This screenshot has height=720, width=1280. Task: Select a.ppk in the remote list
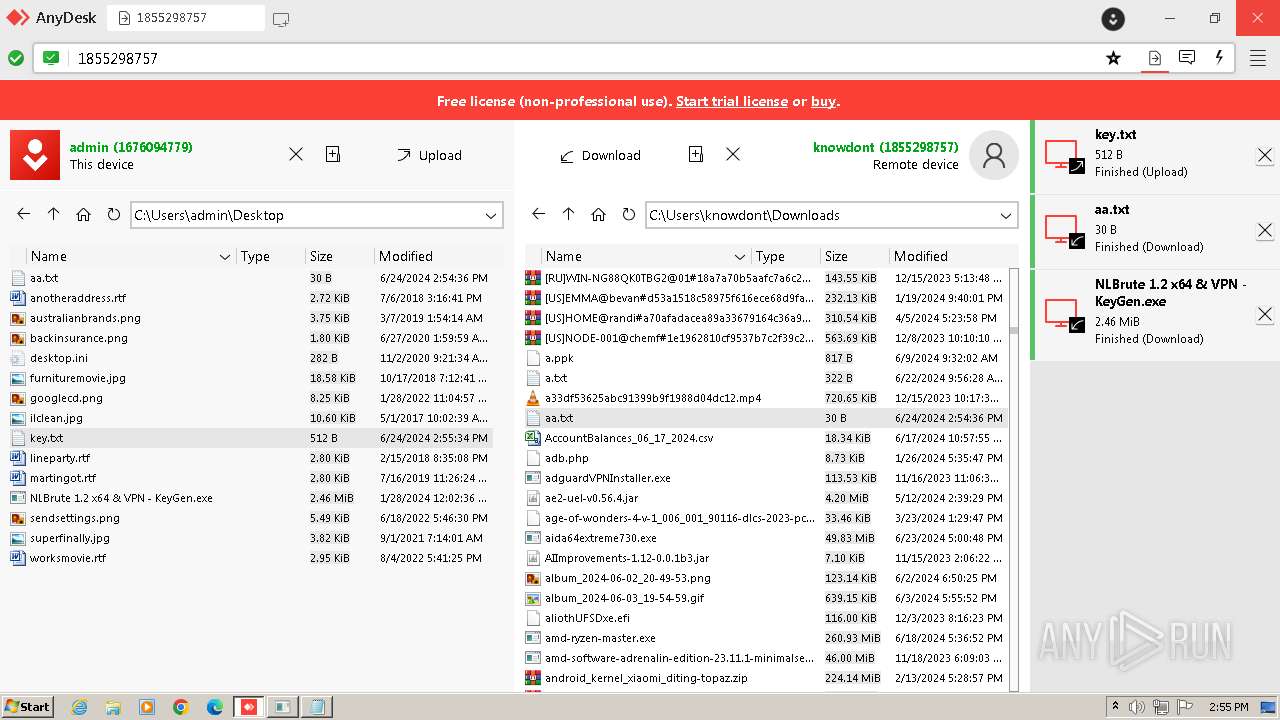tap(766, 358)
